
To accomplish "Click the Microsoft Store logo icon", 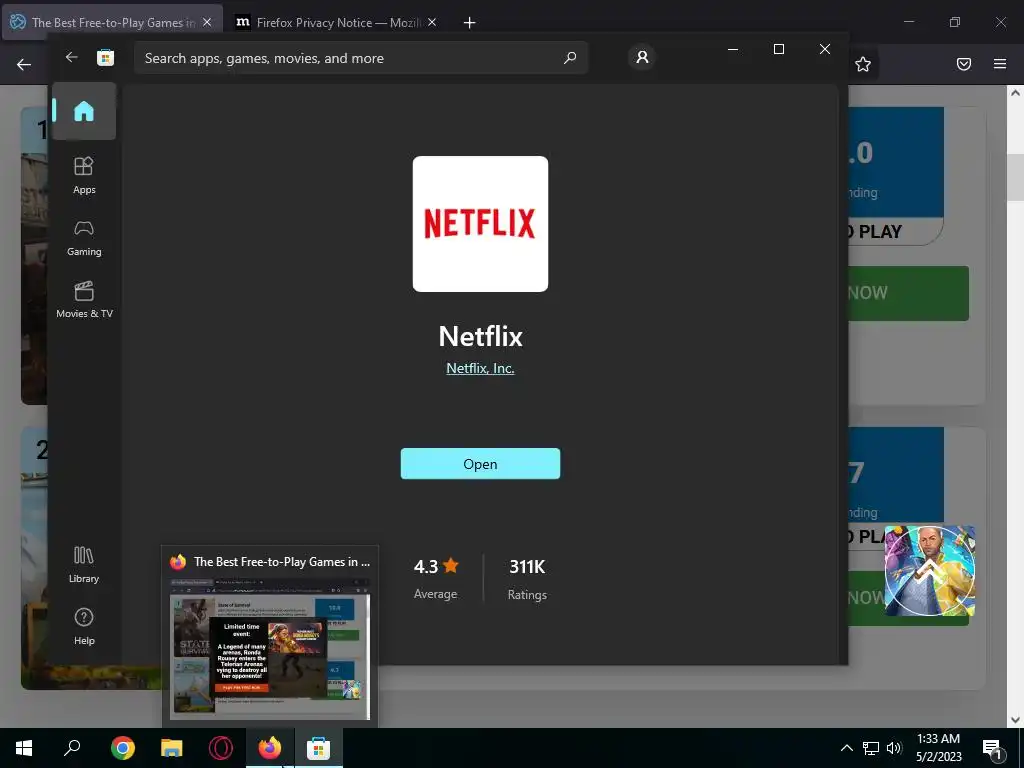I will [105, 57].
